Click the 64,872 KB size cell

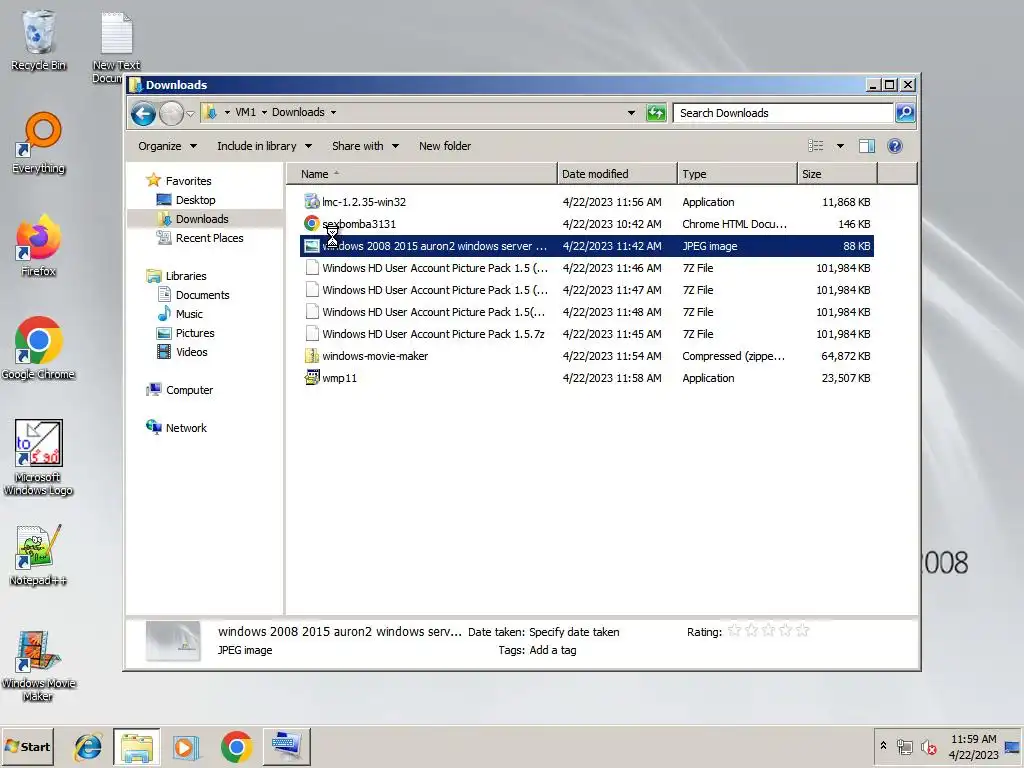845,356
